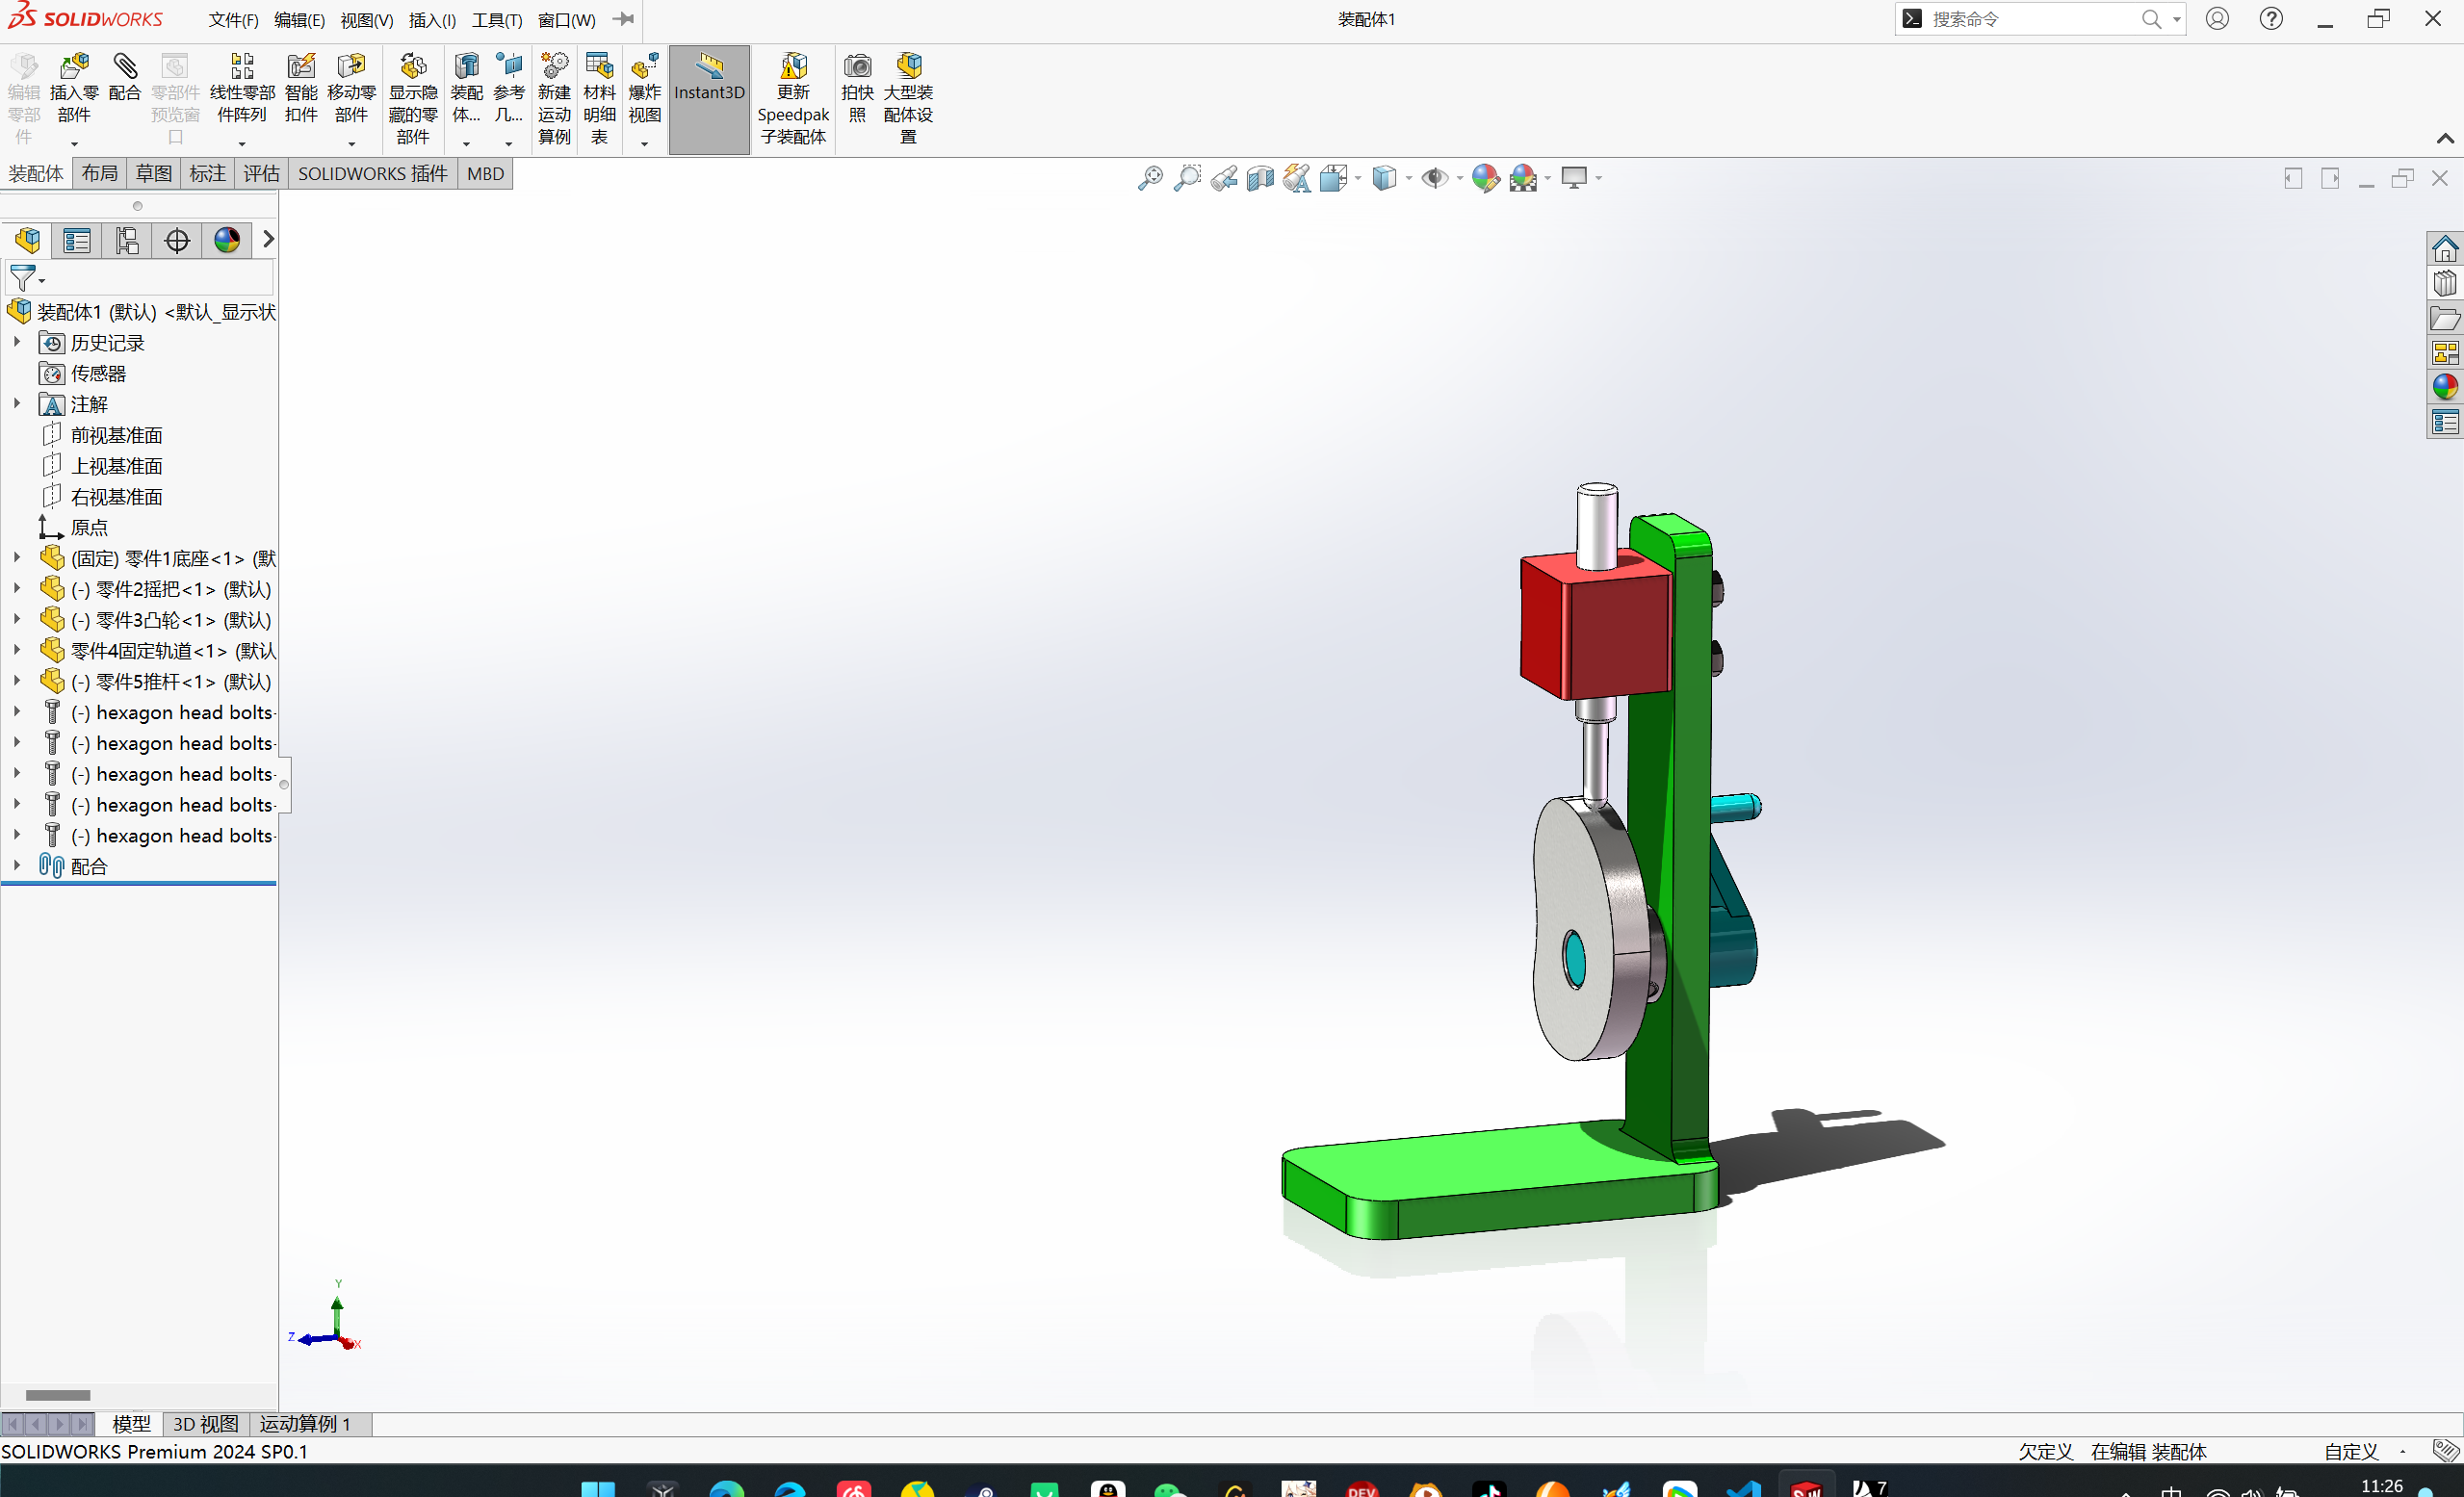Click the Exploded View (爆炸视图) icon
The height and width of the screenshot is (1497, 2464).
click(x=645, y=89)
